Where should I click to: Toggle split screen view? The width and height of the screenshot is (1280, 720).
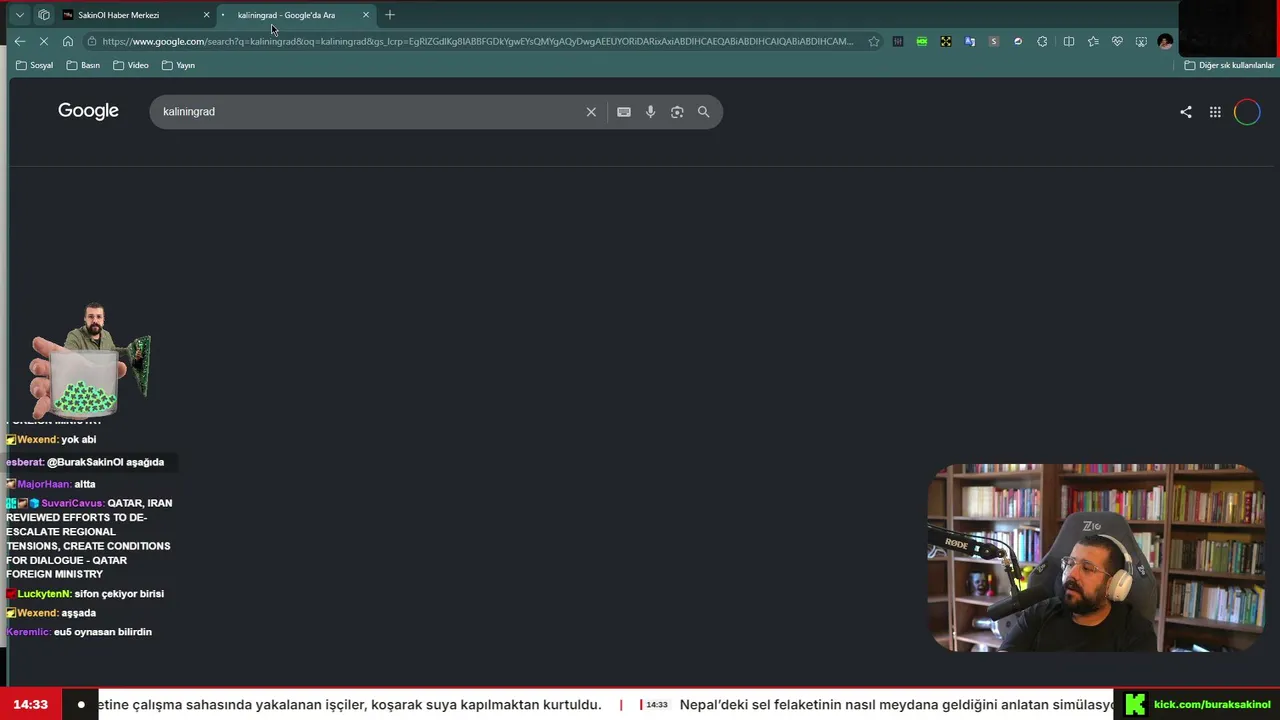tap(1069, 41)
